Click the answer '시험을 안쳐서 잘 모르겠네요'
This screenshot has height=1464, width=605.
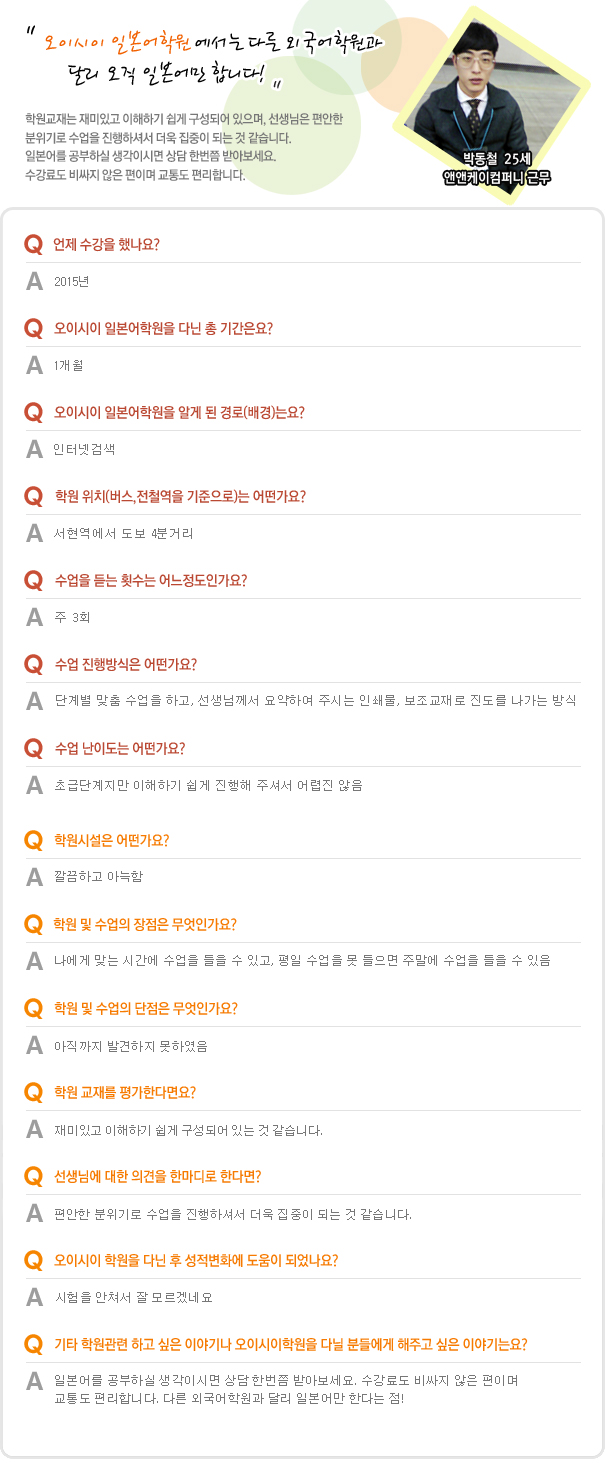click(133, 1298)
